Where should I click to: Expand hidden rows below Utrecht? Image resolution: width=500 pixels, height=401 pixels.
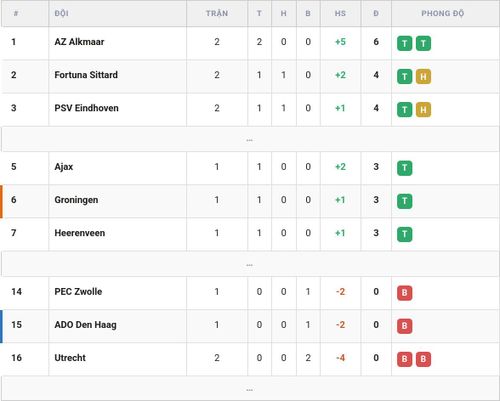[250, 389]
